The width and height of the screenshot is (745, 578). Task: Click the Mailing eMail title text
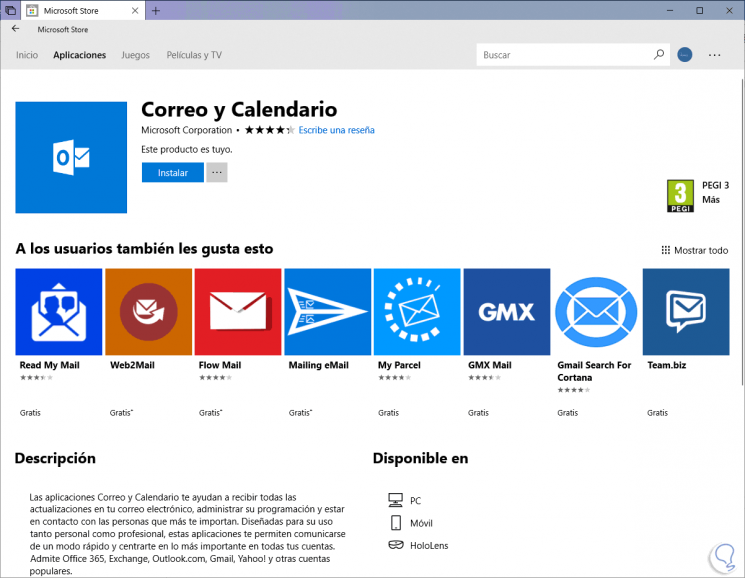coord(318,365)
